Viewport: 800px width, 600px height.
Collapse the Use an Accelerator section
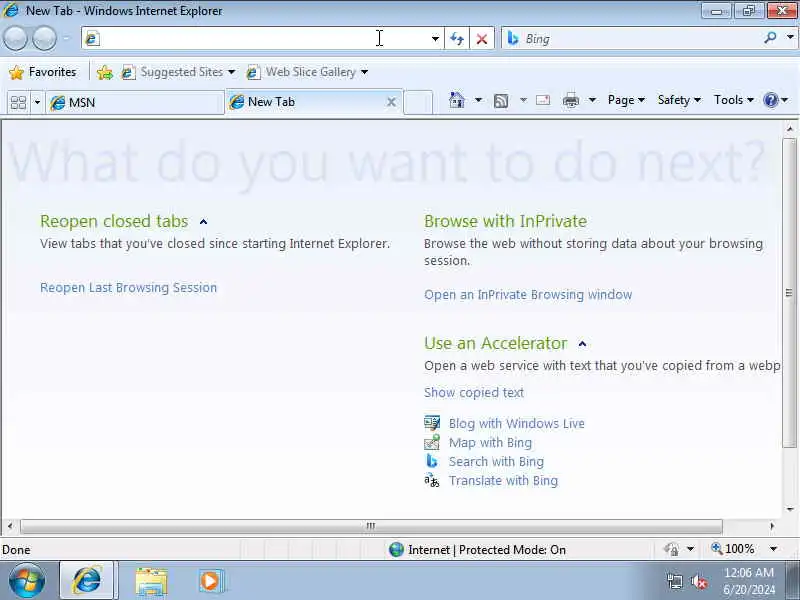point(582,344)
